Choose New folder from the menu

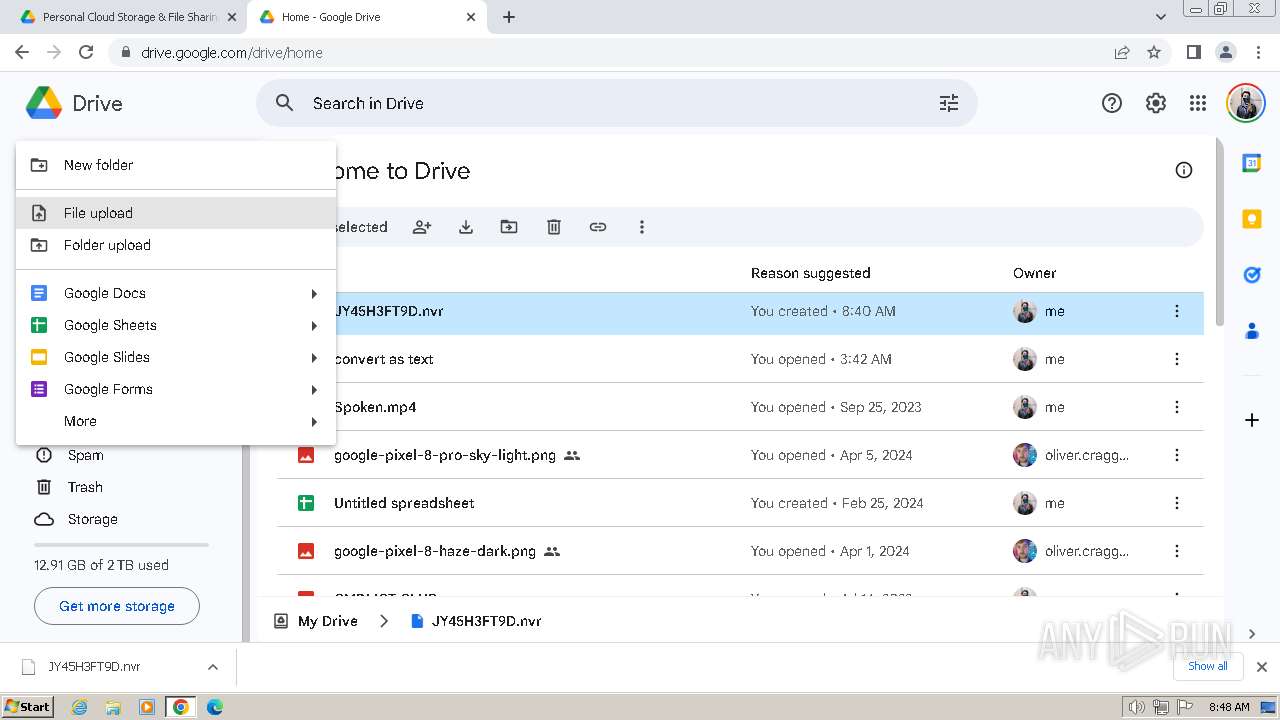click(176, 165)
